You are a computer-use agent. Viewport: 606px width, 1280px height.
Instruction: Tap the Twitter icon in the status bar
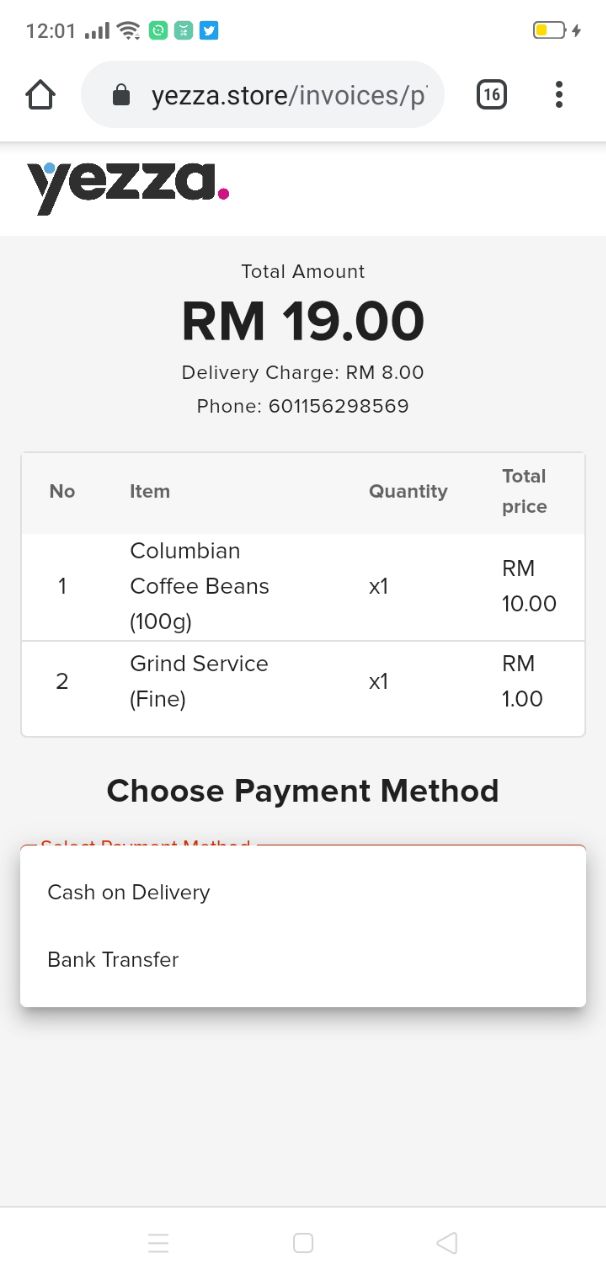coord(207,31)
